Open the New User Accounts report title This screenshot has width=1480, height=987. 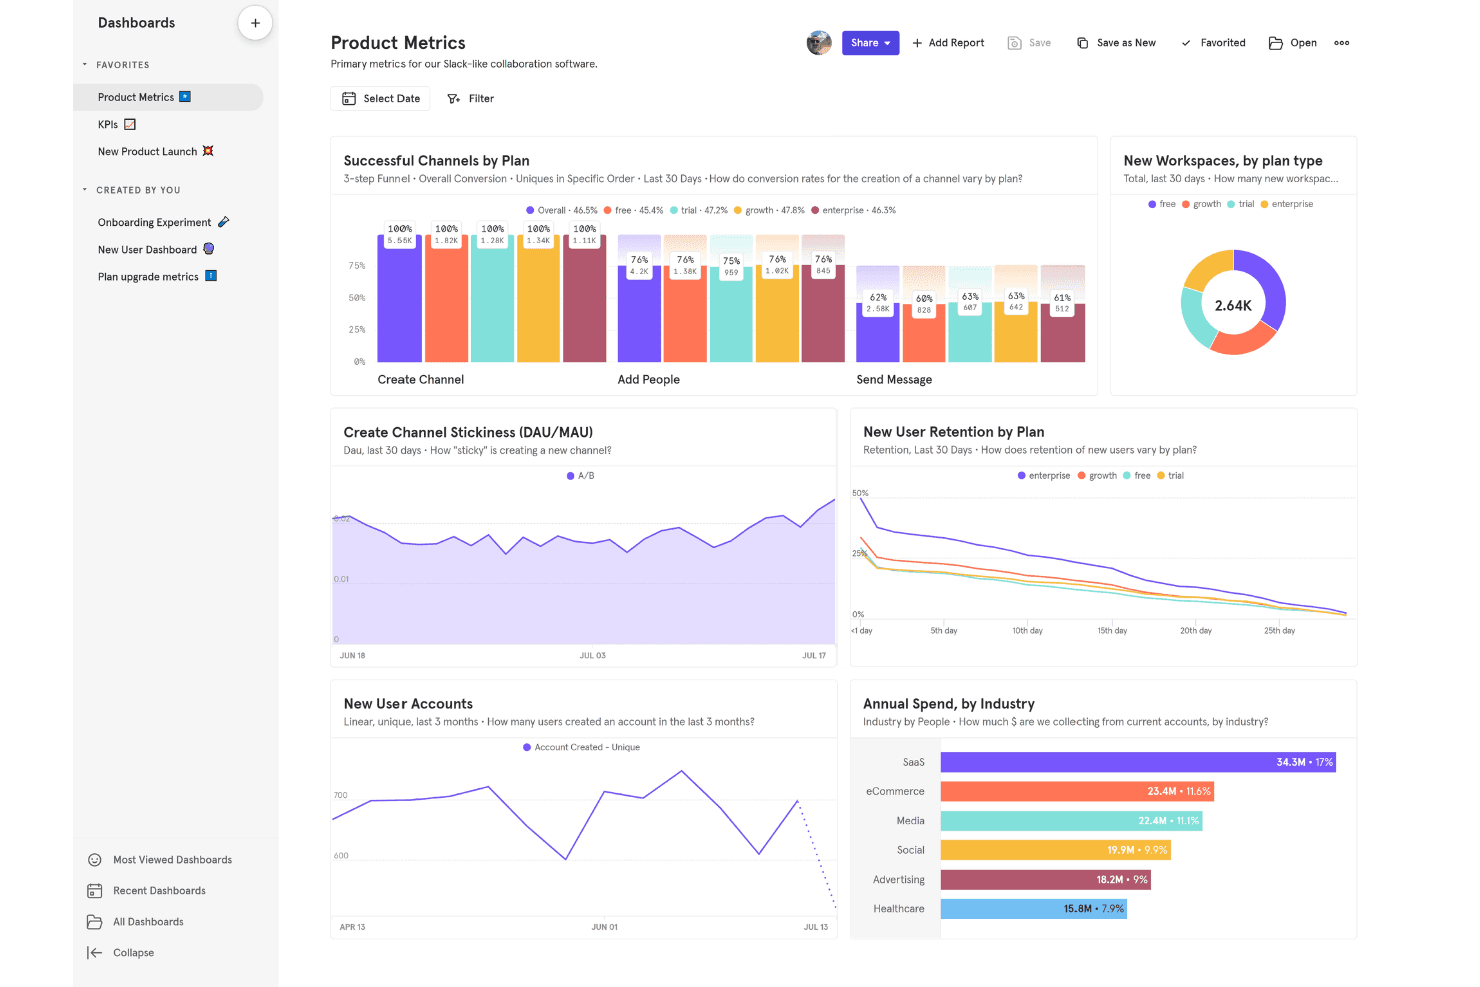point(408,704)
